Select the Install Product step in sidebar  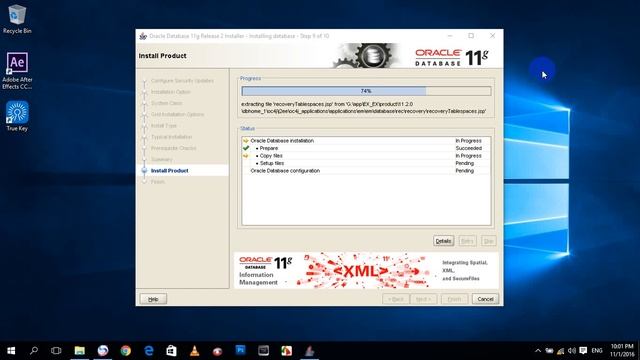click(x=169, y=171)
